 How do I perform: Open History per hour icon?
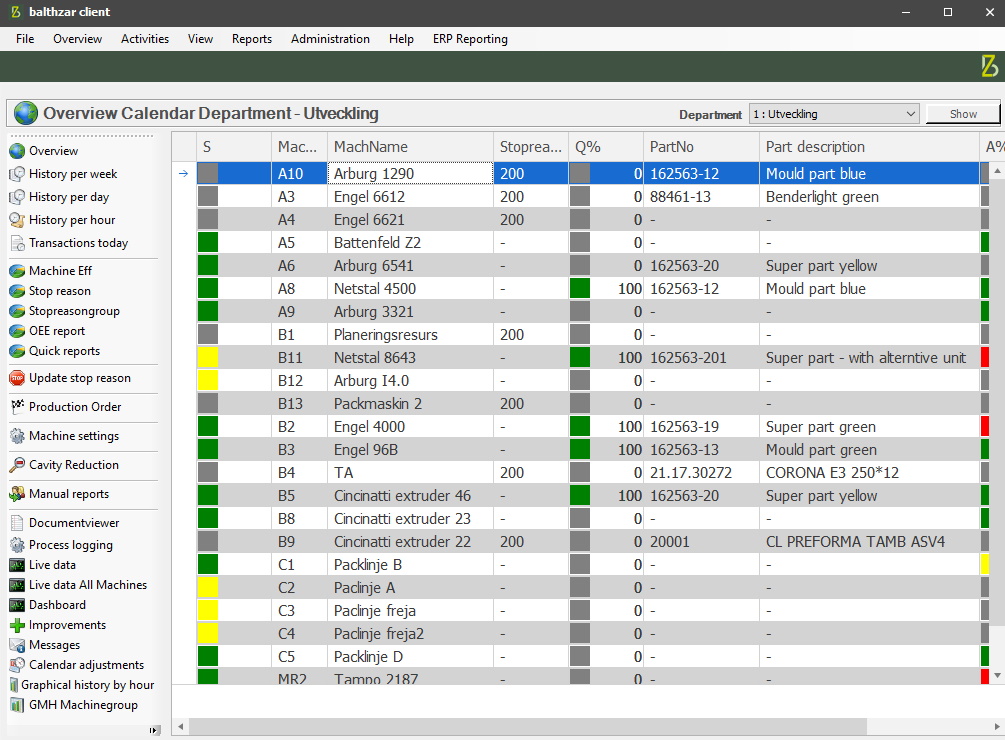[x=17, y=220]
